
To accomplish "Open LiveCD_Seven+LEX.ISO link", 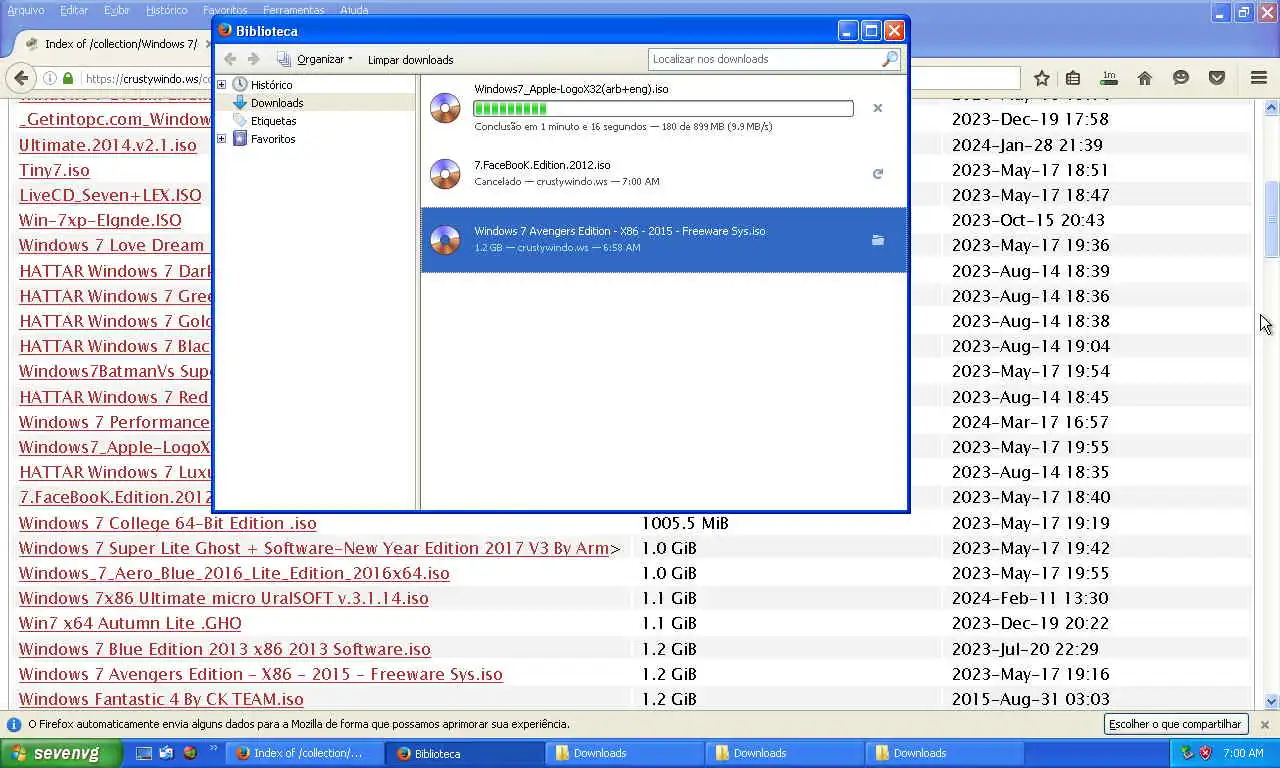I will [x=110, y=195].
